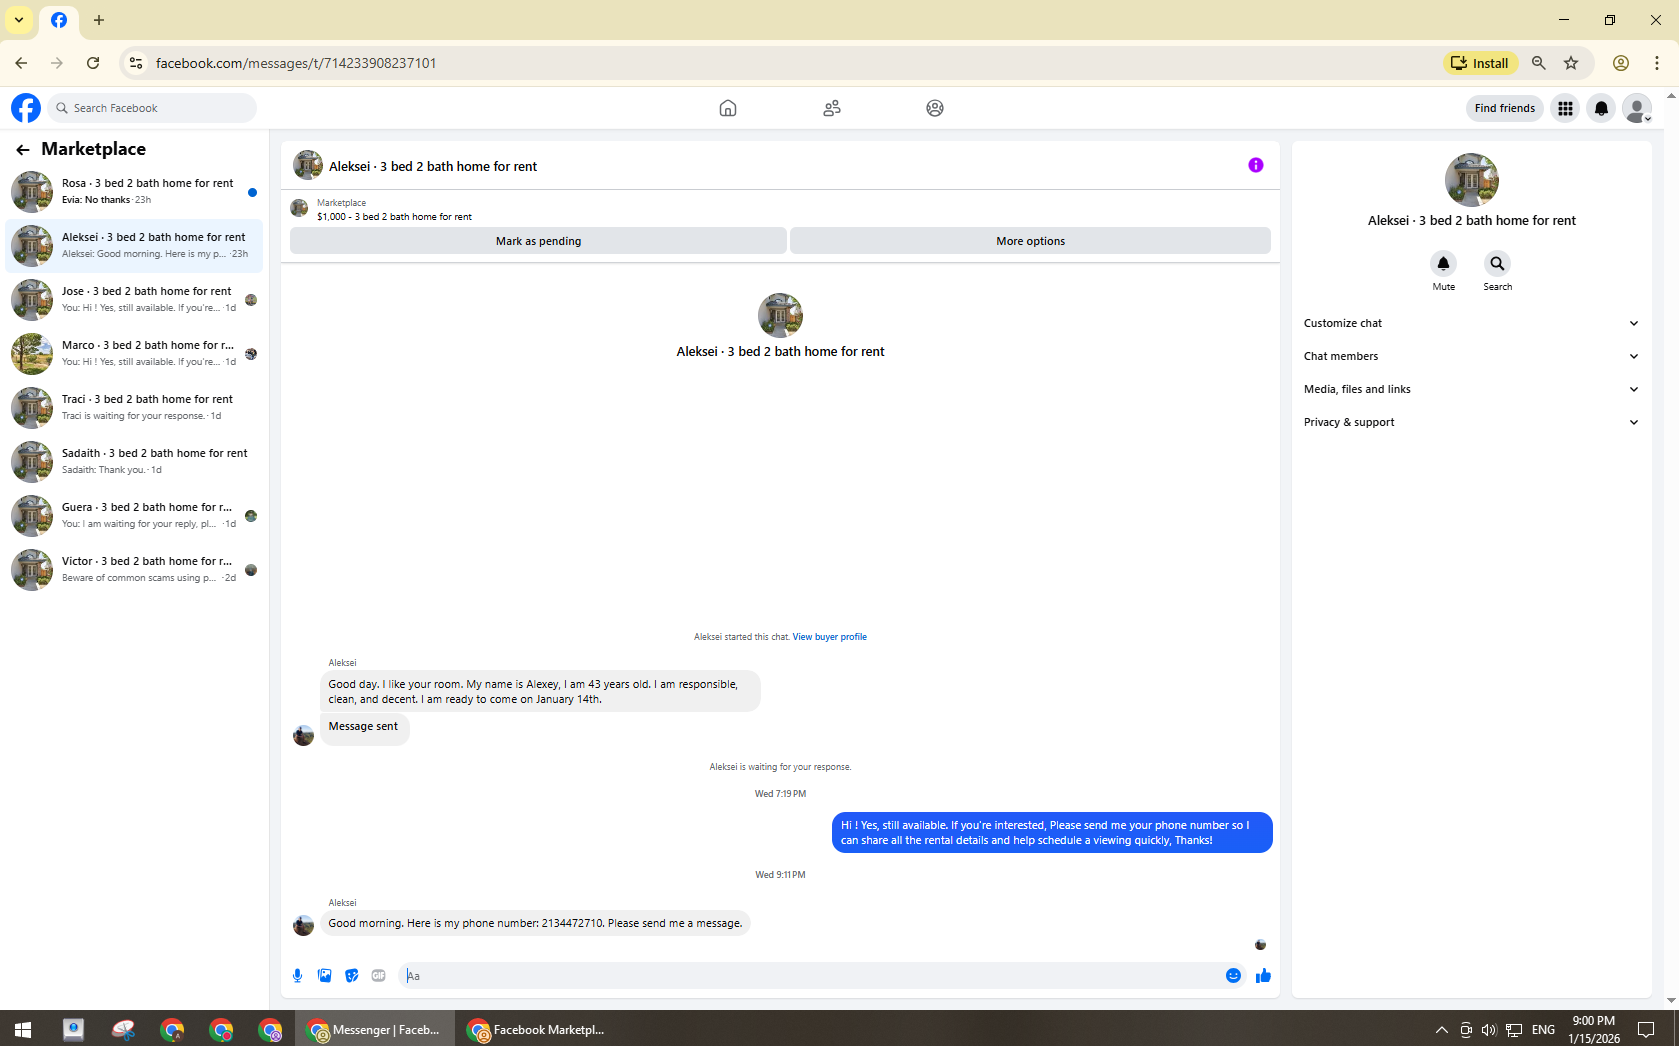Attach a file with the image icon
Screen dimensions: 1679x1046
(325, 976)
